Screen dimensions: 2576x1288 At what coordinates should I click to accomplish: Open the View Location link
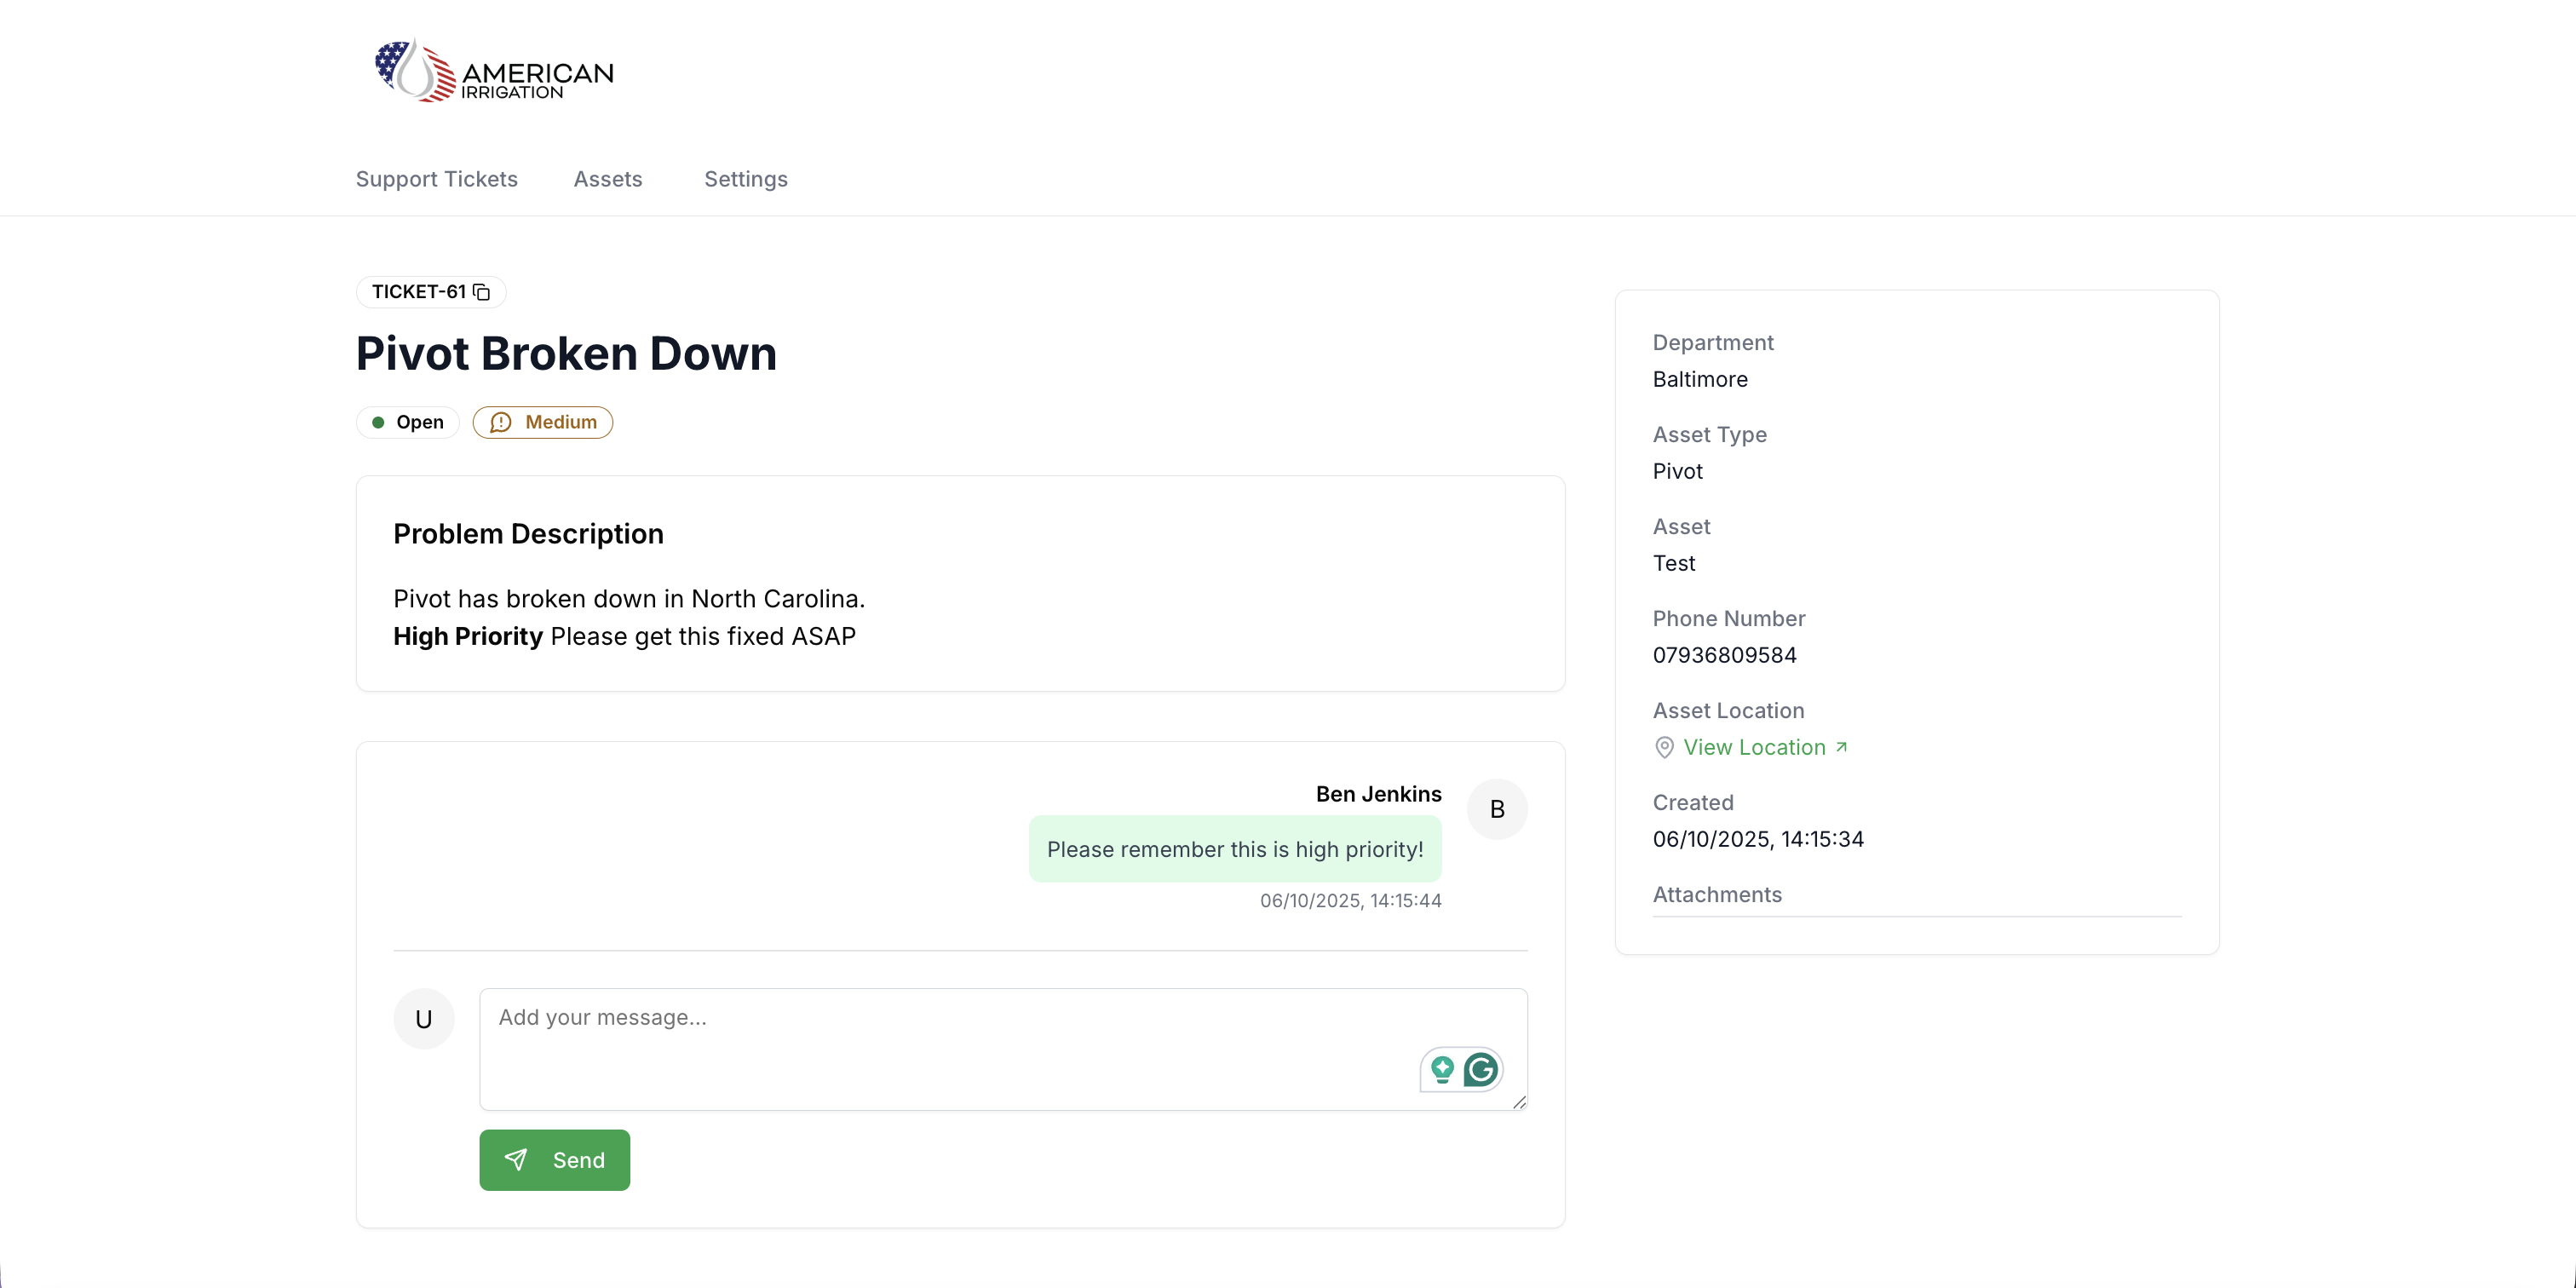point(1754,748)
